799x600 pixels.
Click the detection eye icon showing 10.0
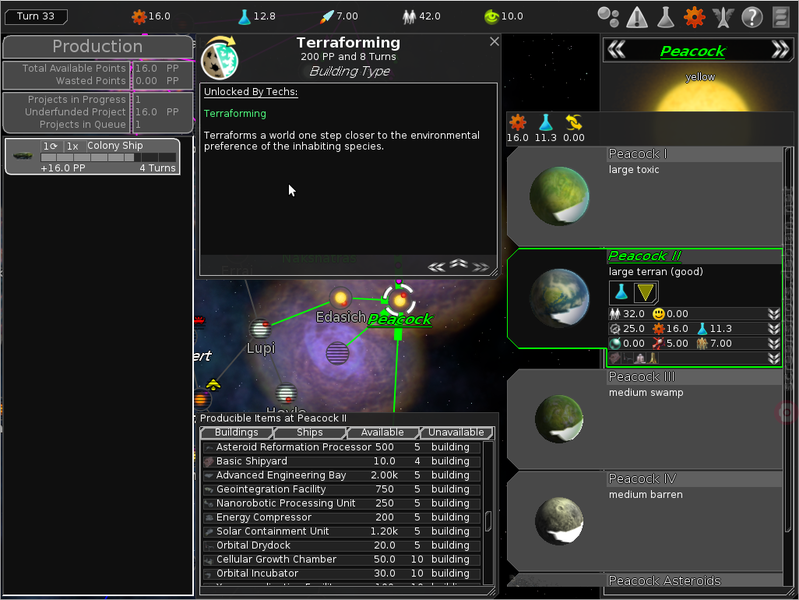coord(491,17)
